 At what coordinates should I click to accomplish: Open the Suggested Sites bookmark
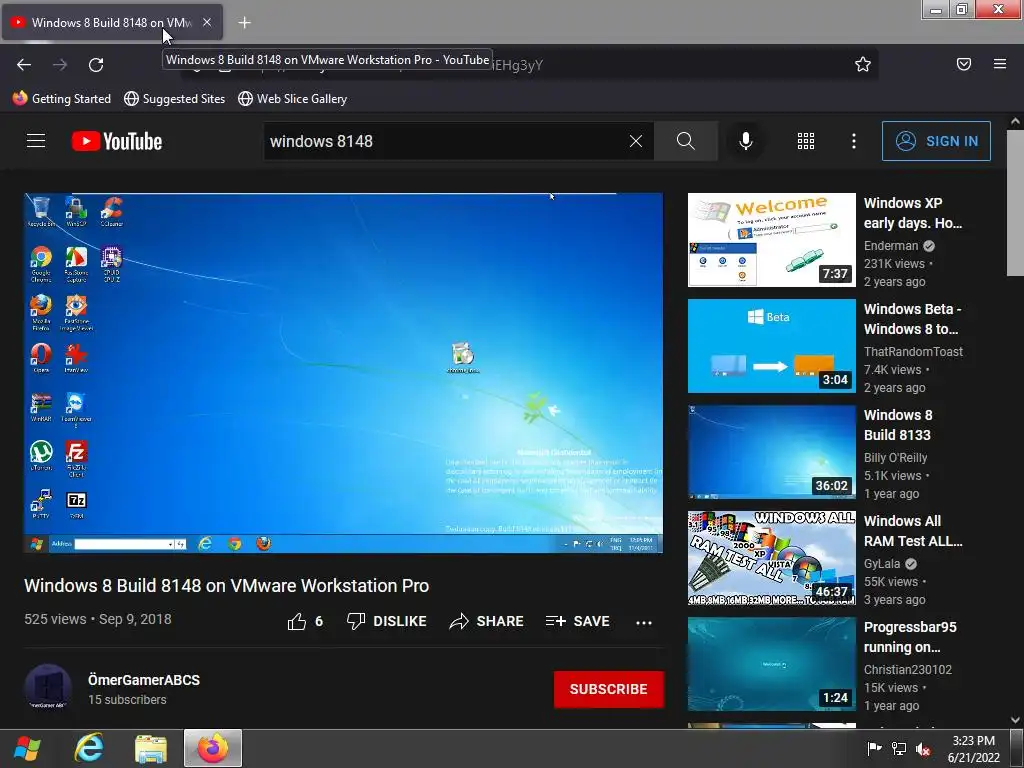[x=175, y=99]
